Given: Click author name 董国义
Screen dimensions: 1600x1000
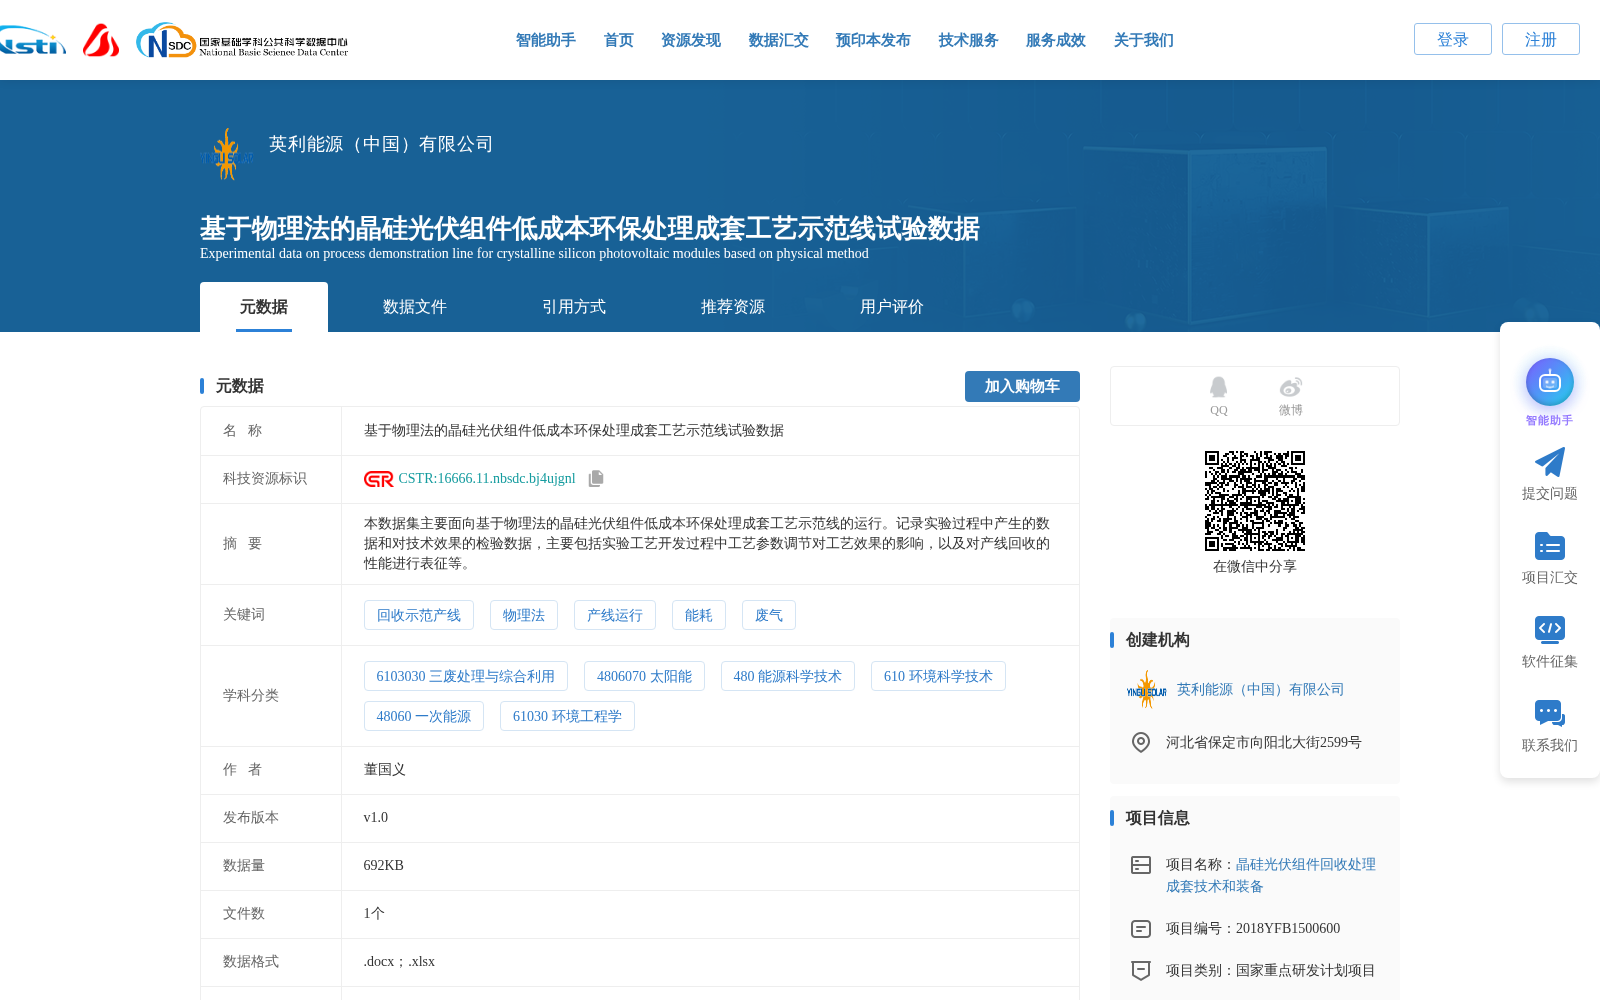Looking at the screenshot, I should coord(385,770).
